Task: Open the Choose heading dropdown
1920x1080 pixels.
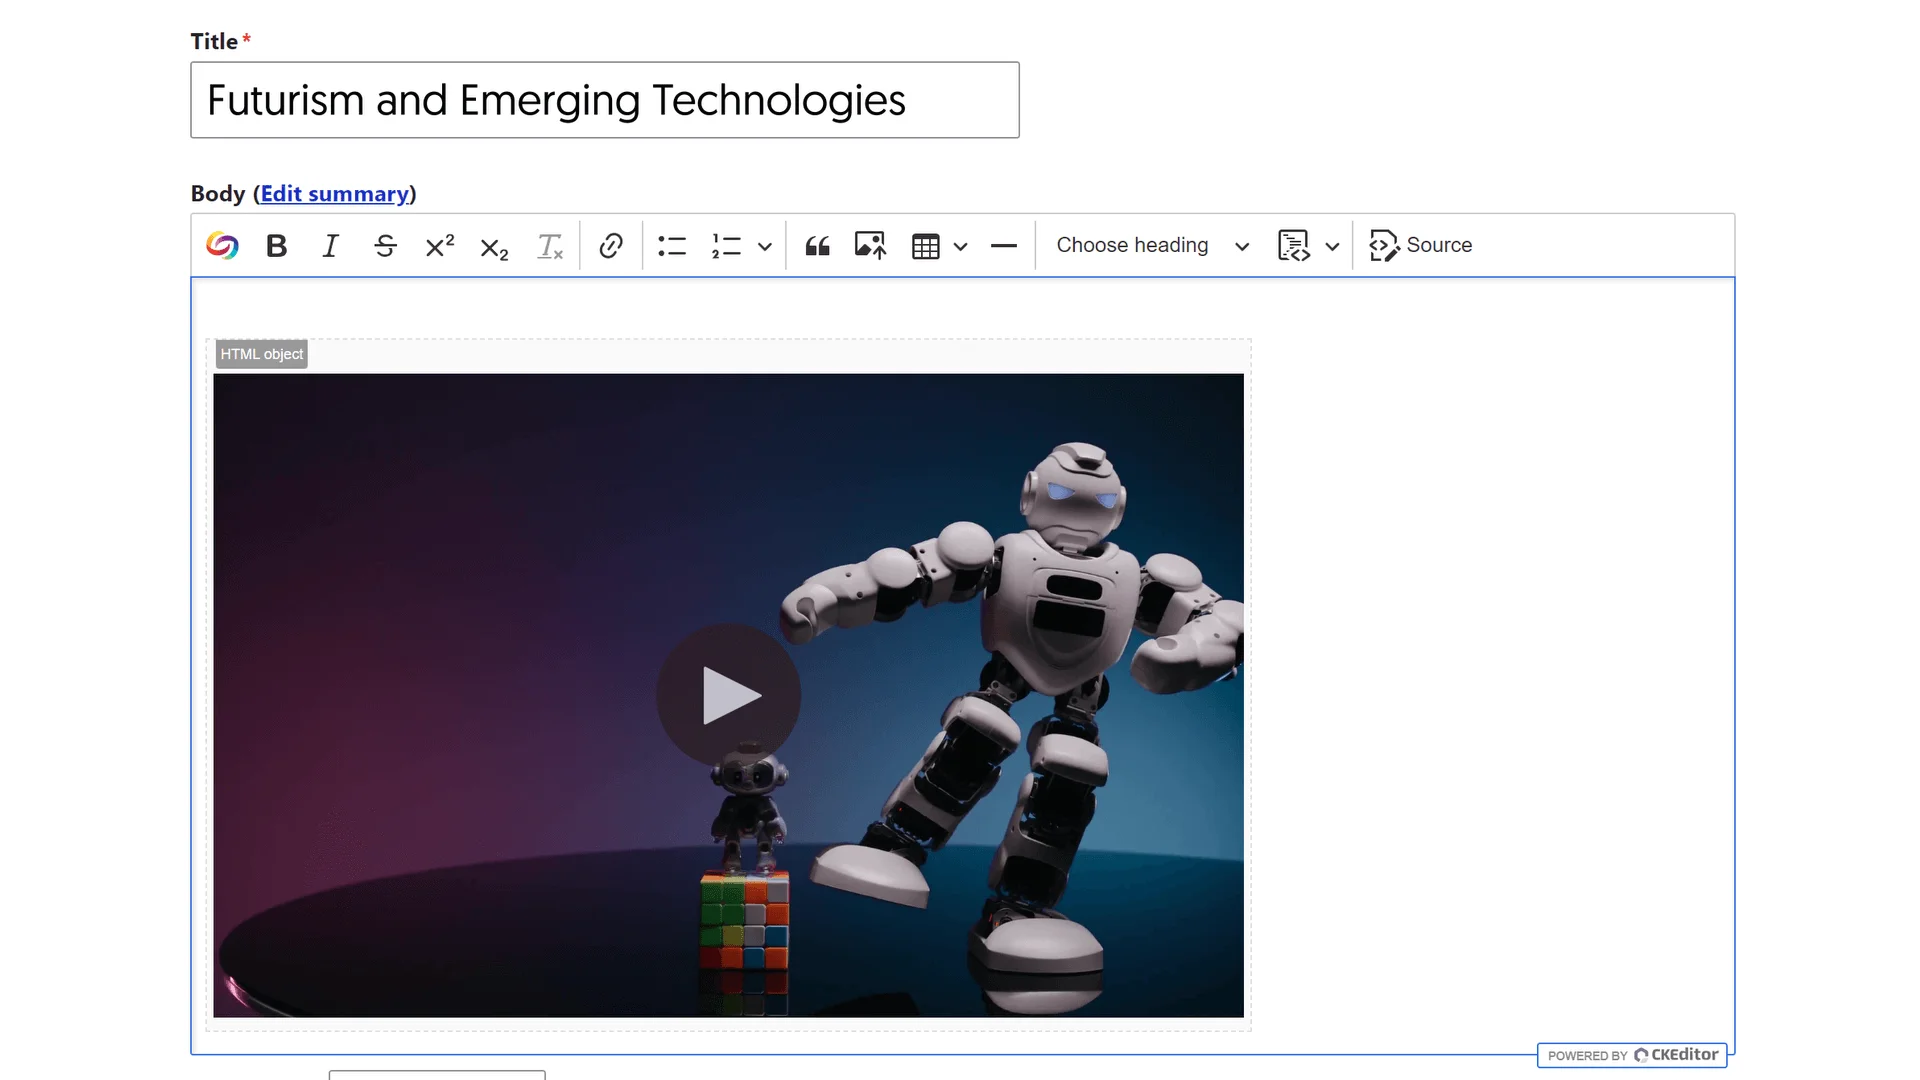Action: [1153, 245]
